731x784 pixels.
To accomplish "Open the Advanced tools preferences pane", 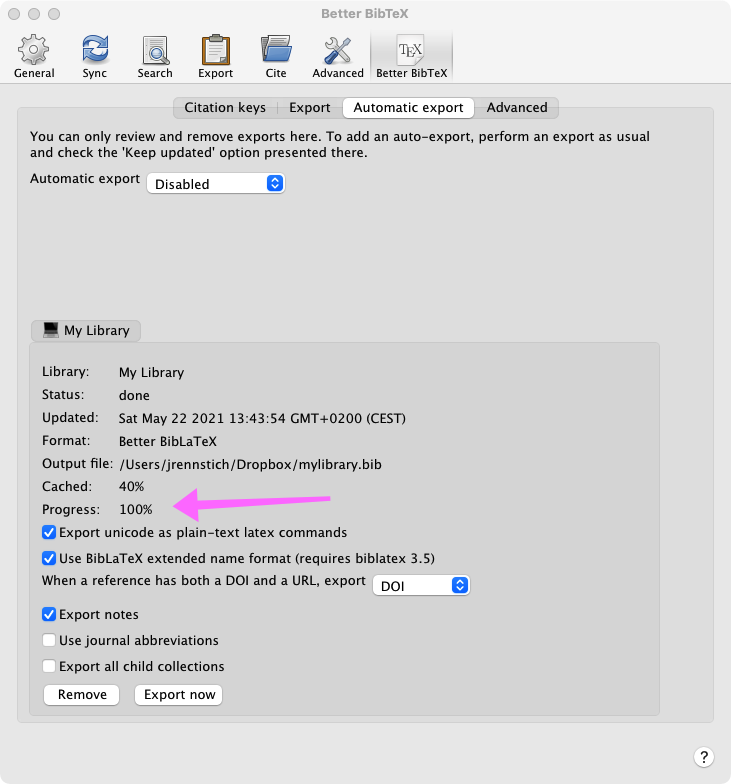I will pos(338,56).
